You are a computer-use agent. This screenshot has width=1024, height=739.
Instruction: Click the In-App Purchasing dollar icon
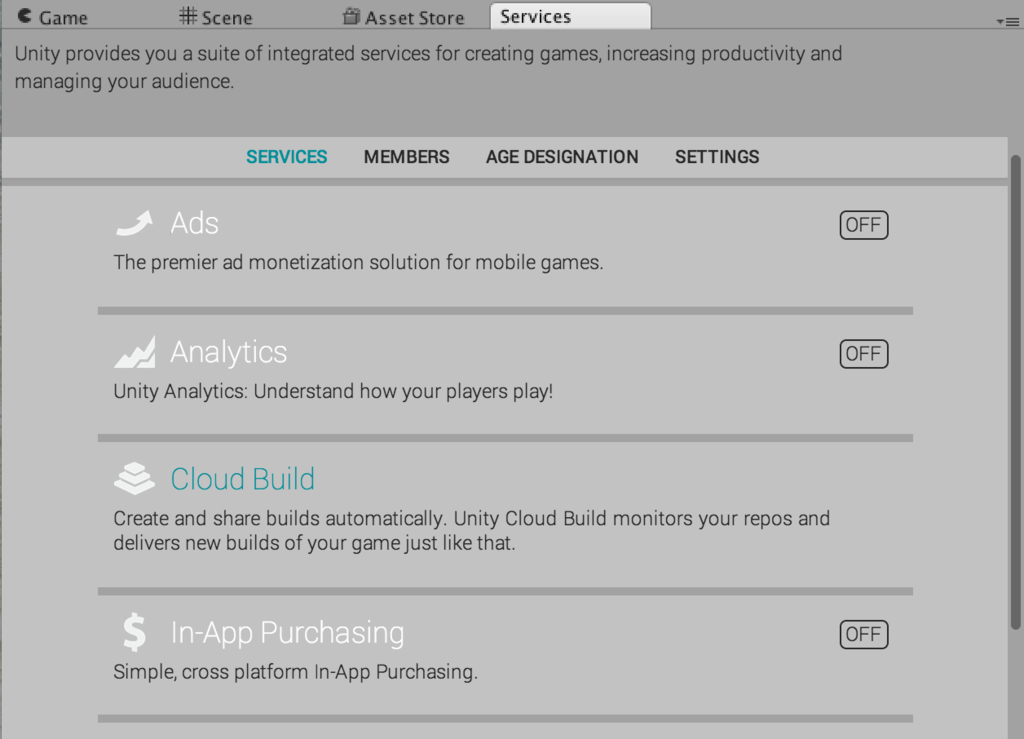pyautogui.click(x=135, y=632)
